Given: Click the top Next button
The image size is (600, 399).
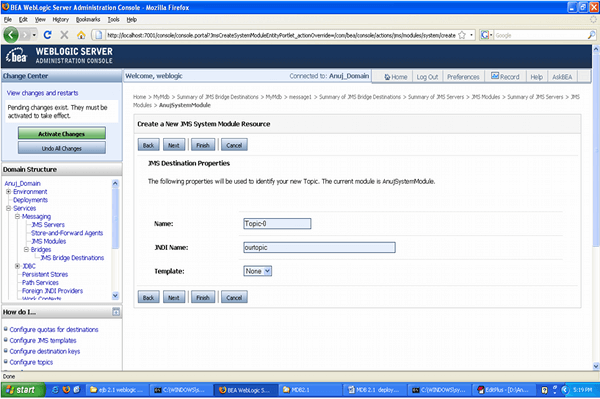Looking at the screenshot, I should click(174, 145).
